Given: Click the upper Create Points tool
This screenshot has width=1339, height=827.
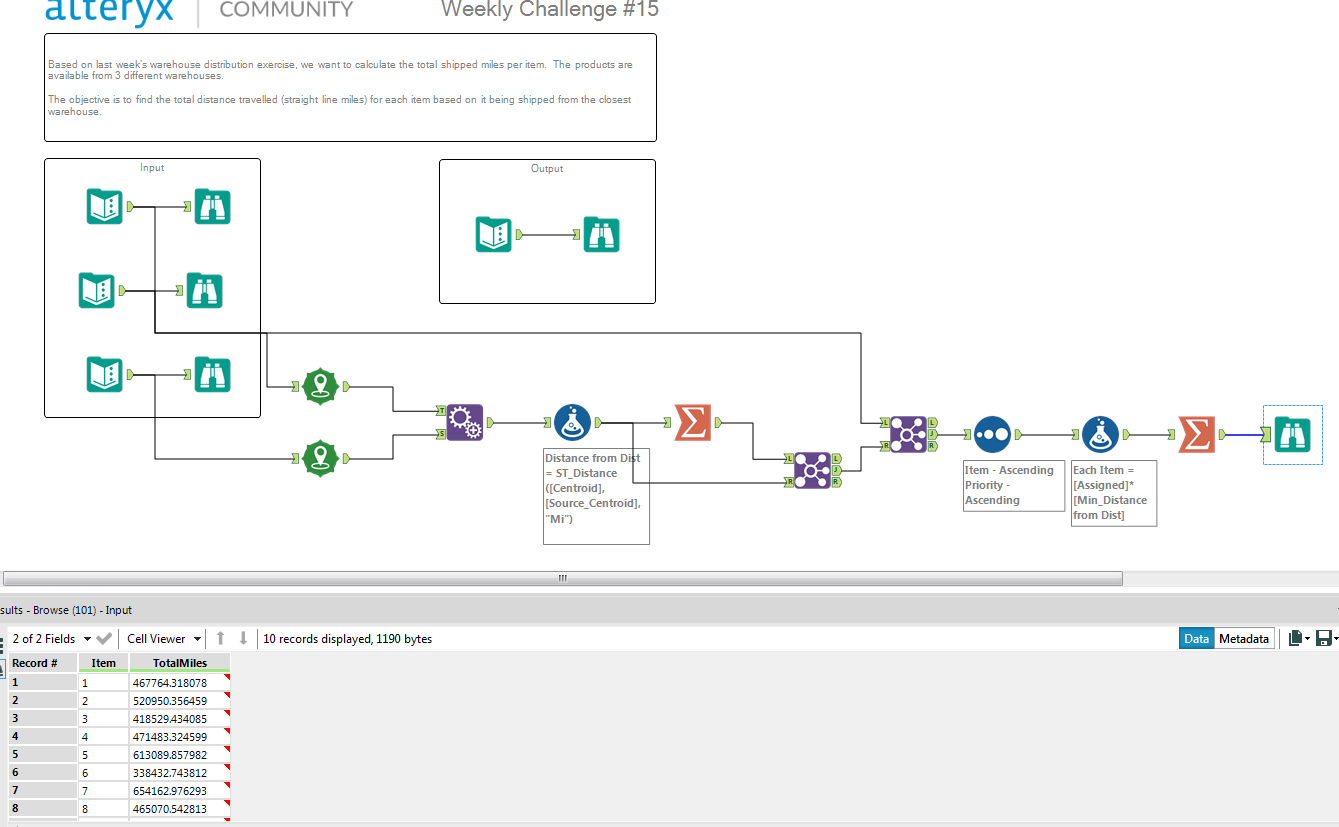Looking at the screenshot, I should point(320,386).
